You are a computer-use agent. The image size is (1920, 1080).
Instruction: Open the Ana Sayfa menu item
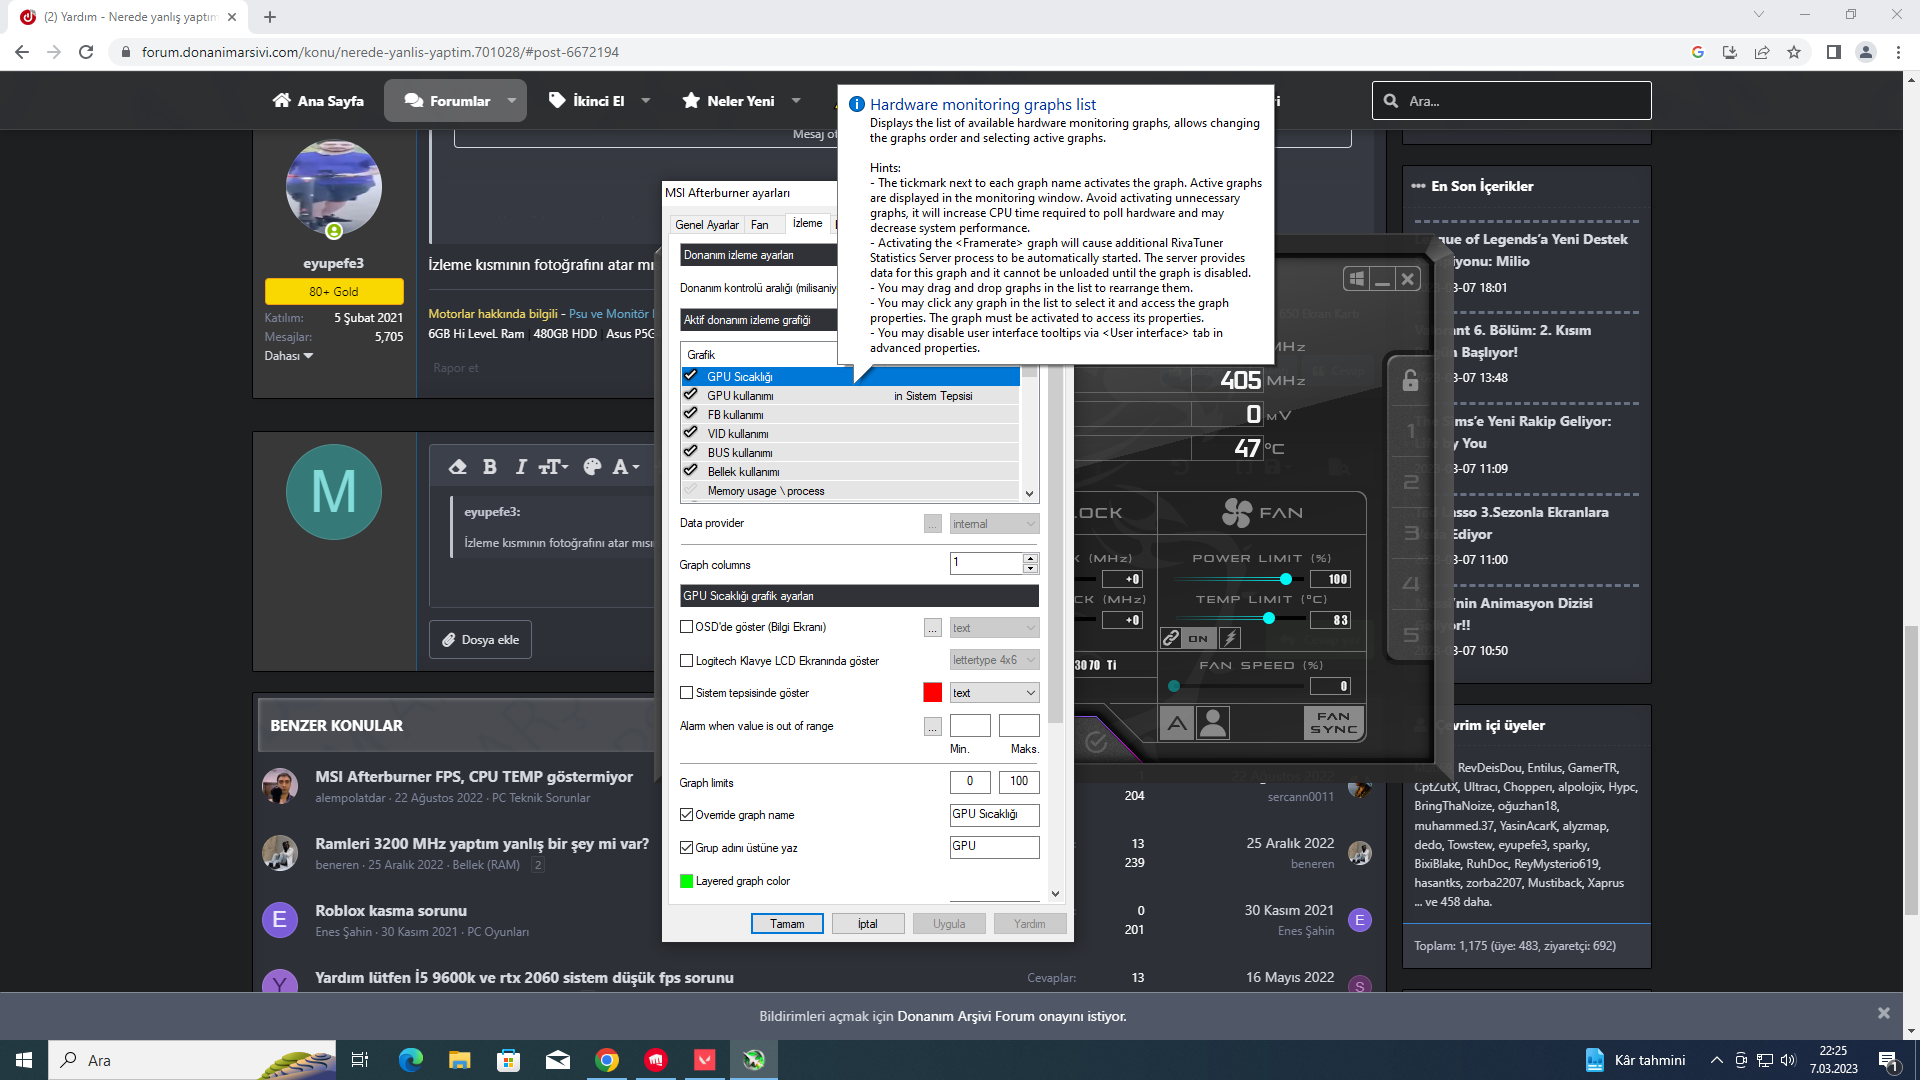pyautogui.click(x=318, y=101)
